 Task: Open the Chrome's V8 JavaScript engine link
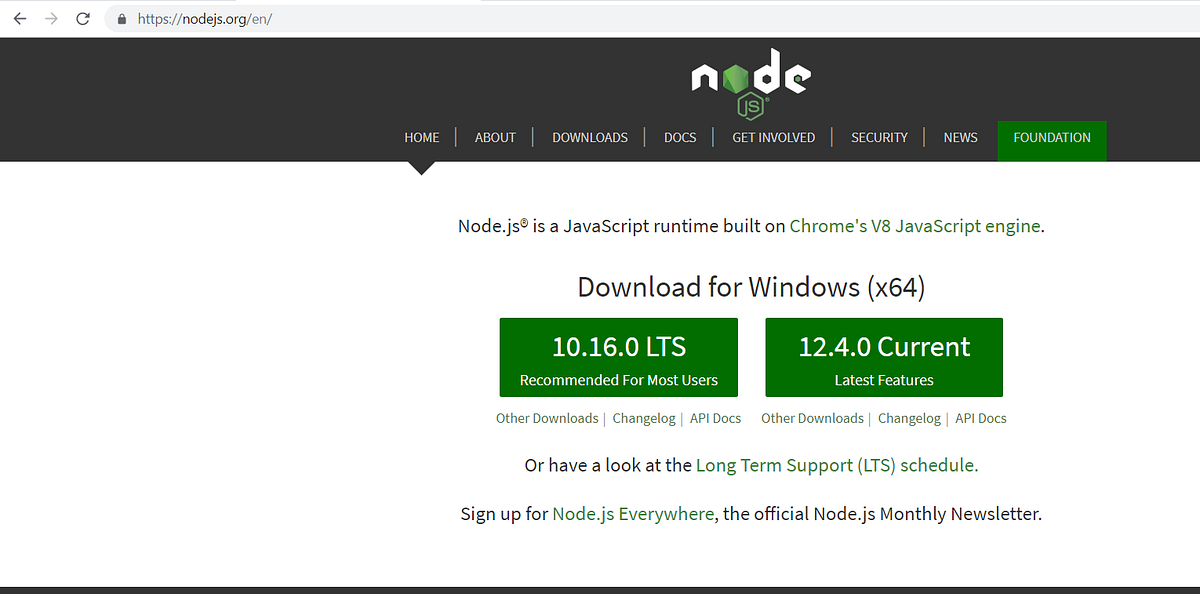click(914, 226)
